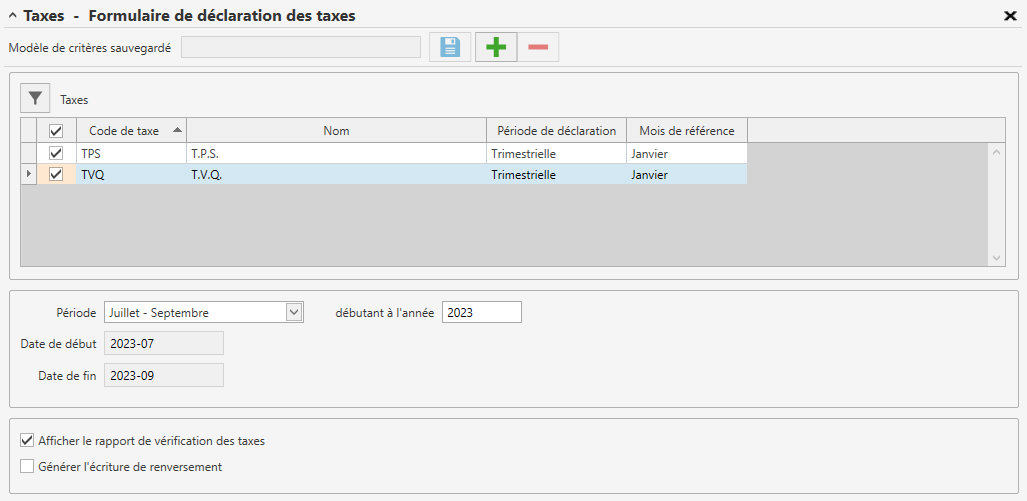This screenshot has width=1027, height=501.
Task: Select the T.V.Q. name cell
Action: click(x=337, y=175)
